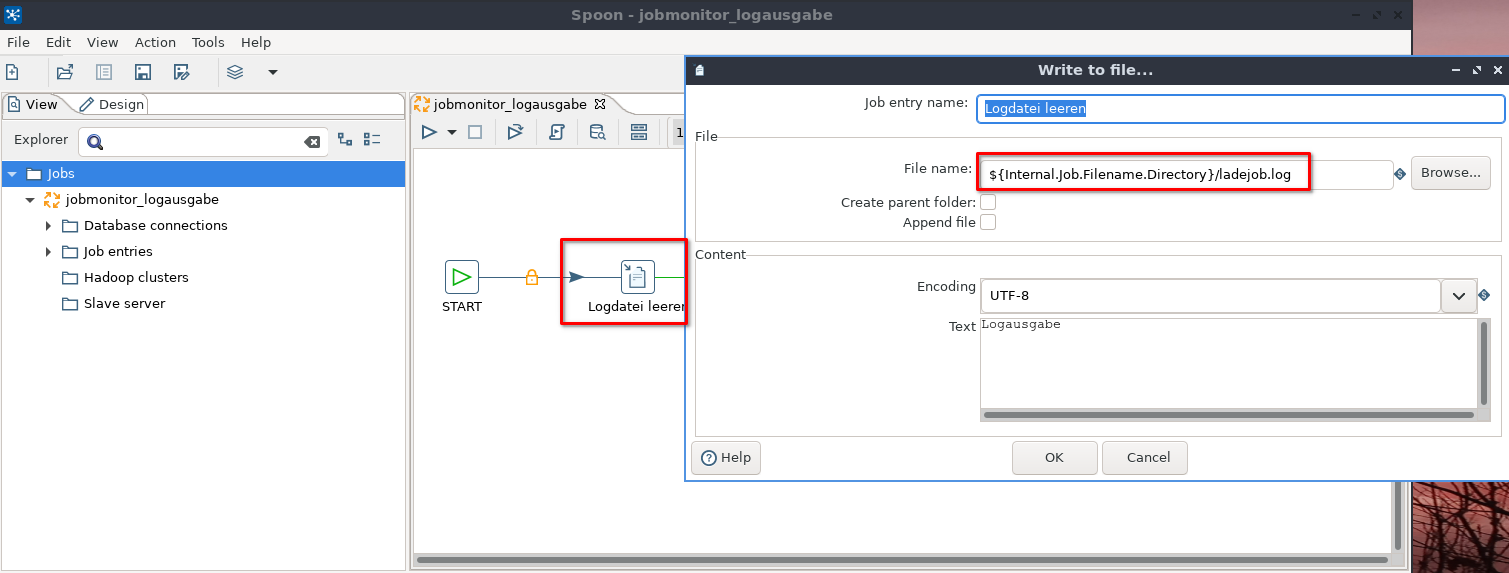Open the Help menu
The image size is (1509, 573).
256,42
